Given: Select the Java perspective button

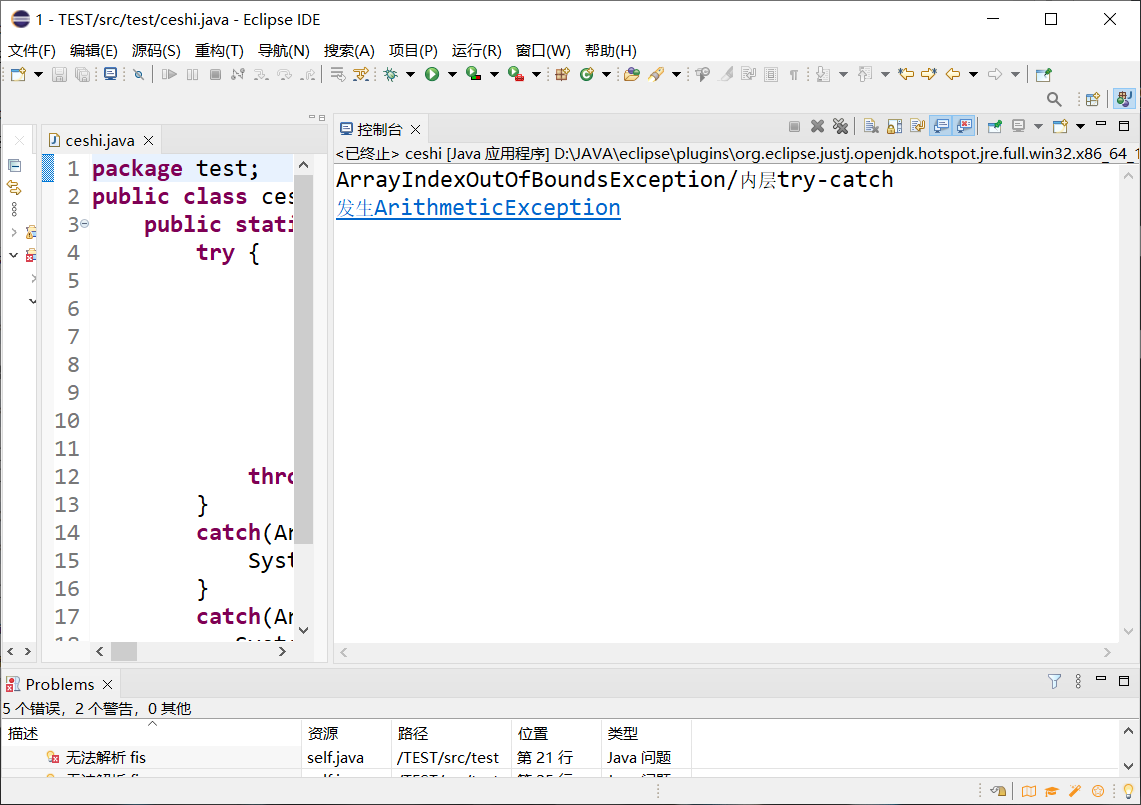Looking at the screenshot, I should pos(1124,99).
